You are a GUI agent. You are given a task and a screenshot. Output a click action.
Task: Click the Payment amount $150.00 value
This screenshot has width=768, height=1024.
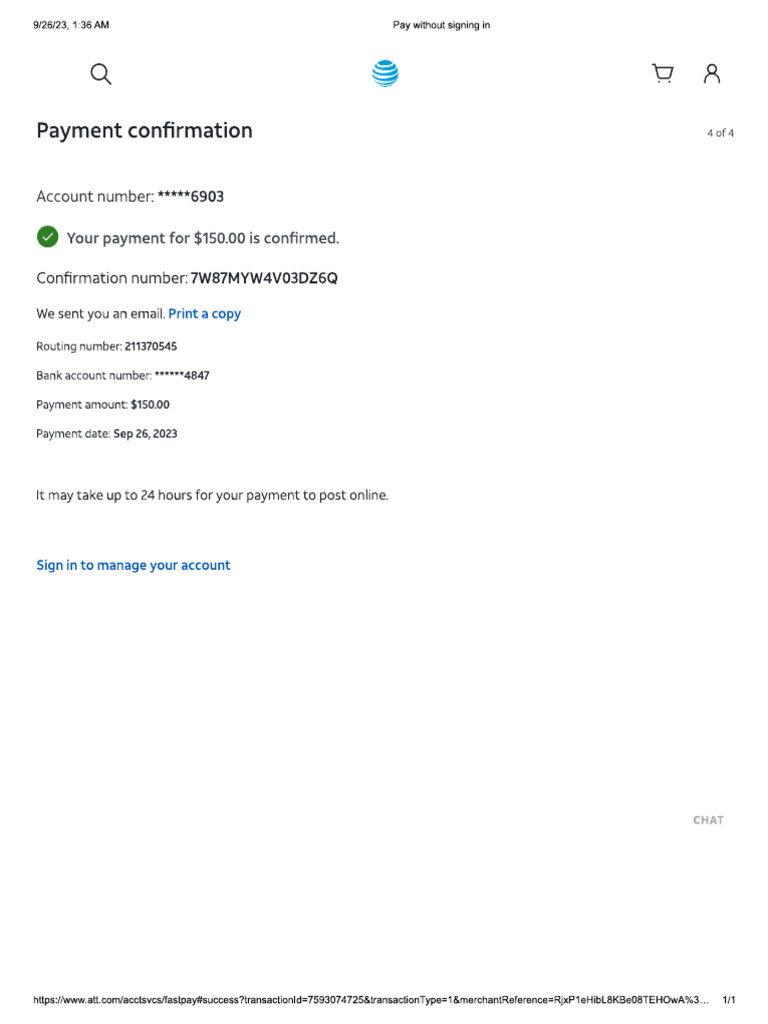pos(150,405)
